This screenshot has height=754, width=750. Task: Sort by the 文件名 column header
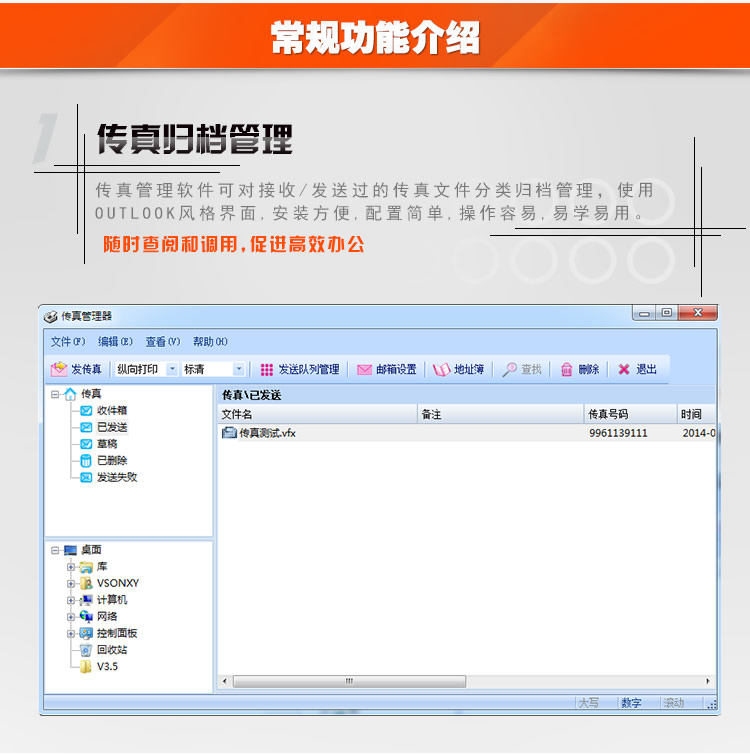[317, 414]
